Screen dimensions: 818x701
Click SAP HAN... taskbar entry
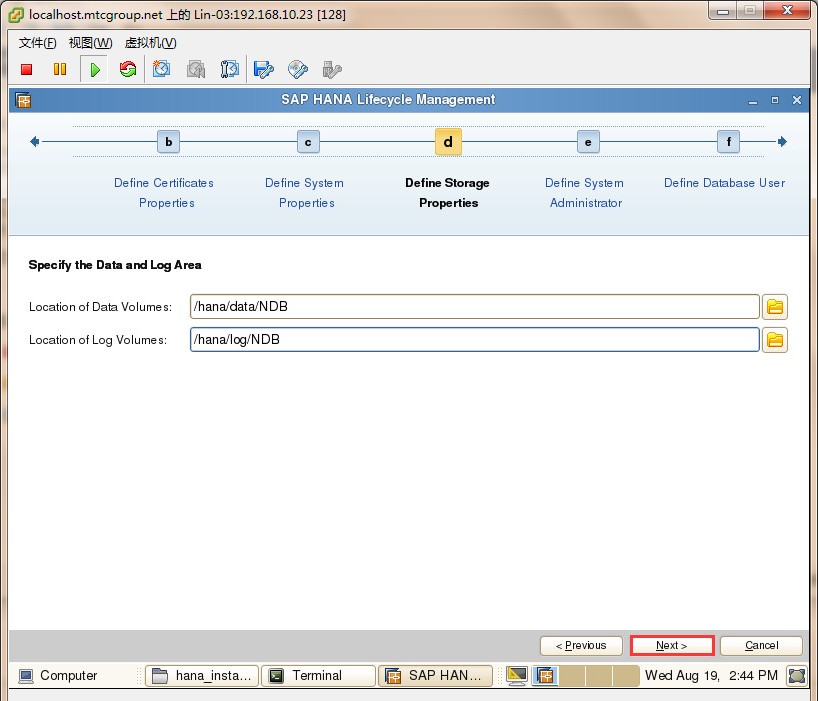(436, 676)
